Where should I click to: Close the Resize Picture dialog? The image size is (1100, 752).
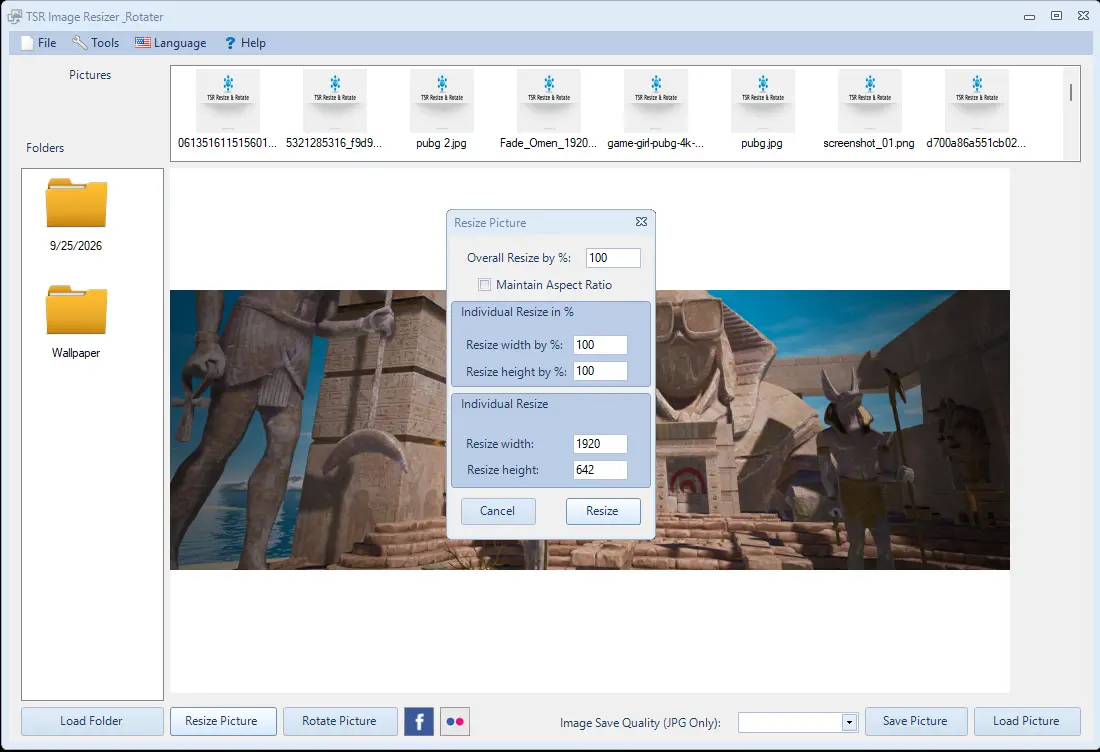point(641,222)
